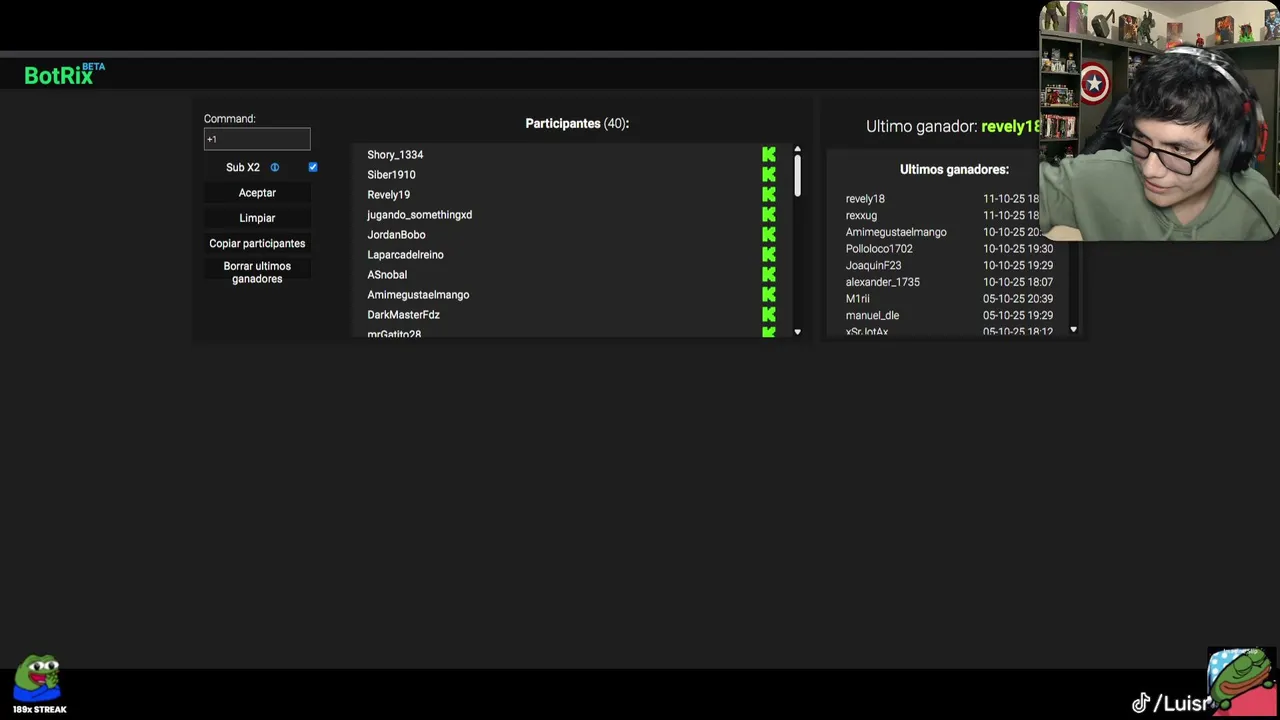Click Copiar participantes button

(257, 243)
